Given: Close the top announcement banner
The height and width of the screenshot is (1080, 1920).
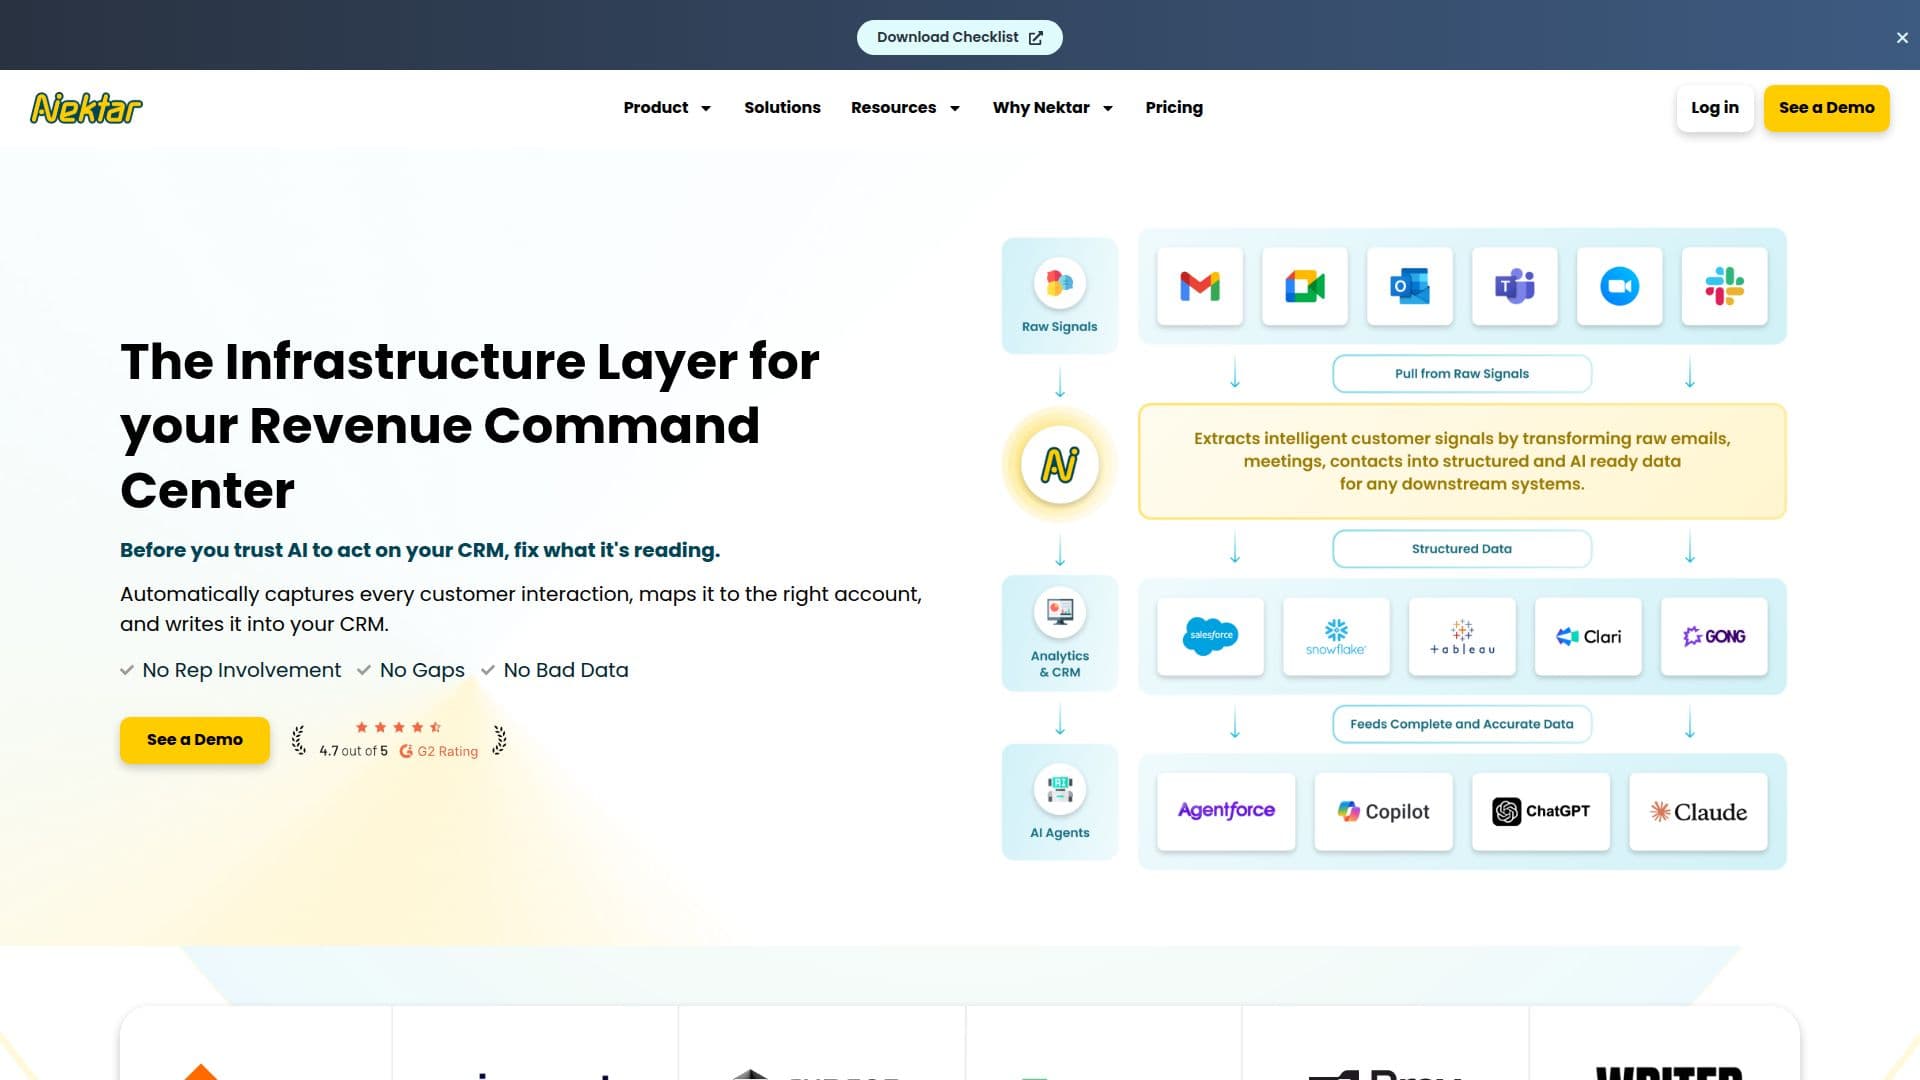Looking at the screenshot, I should (x=1902, y=38).
